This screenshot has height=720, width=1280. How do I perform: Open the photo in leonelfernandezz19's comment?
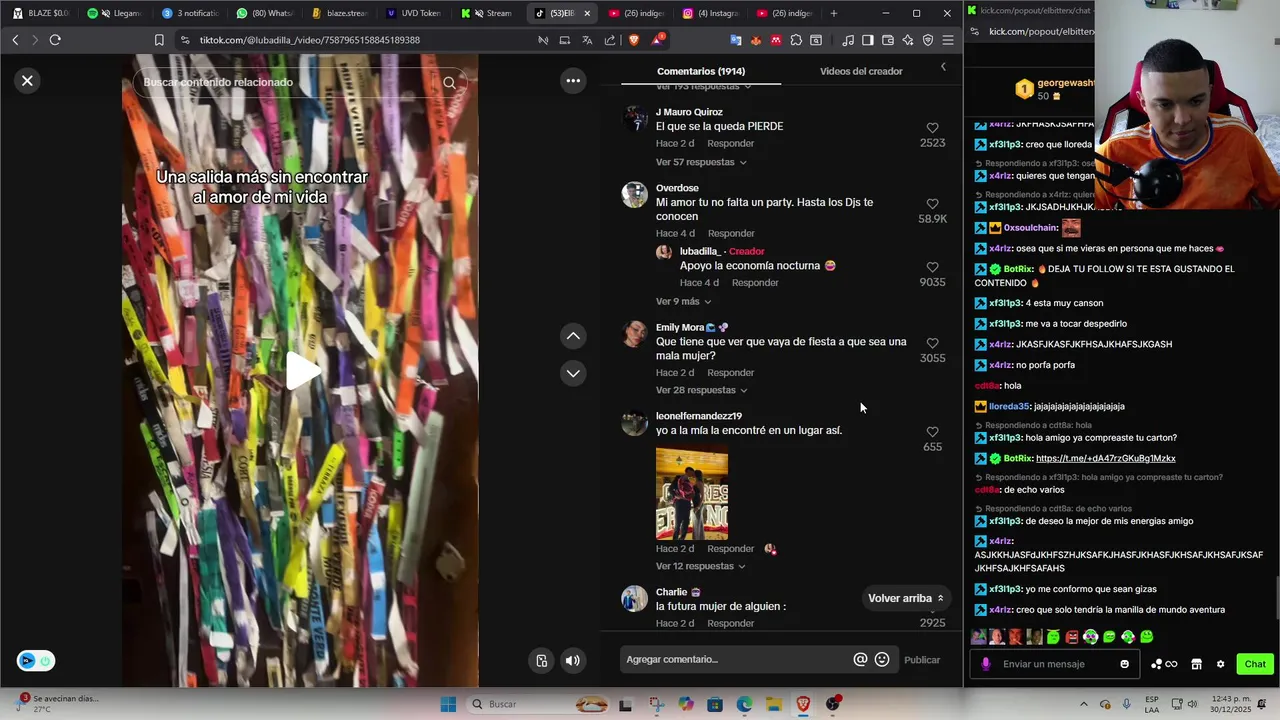pyautogui.click(x=692, y=494)
